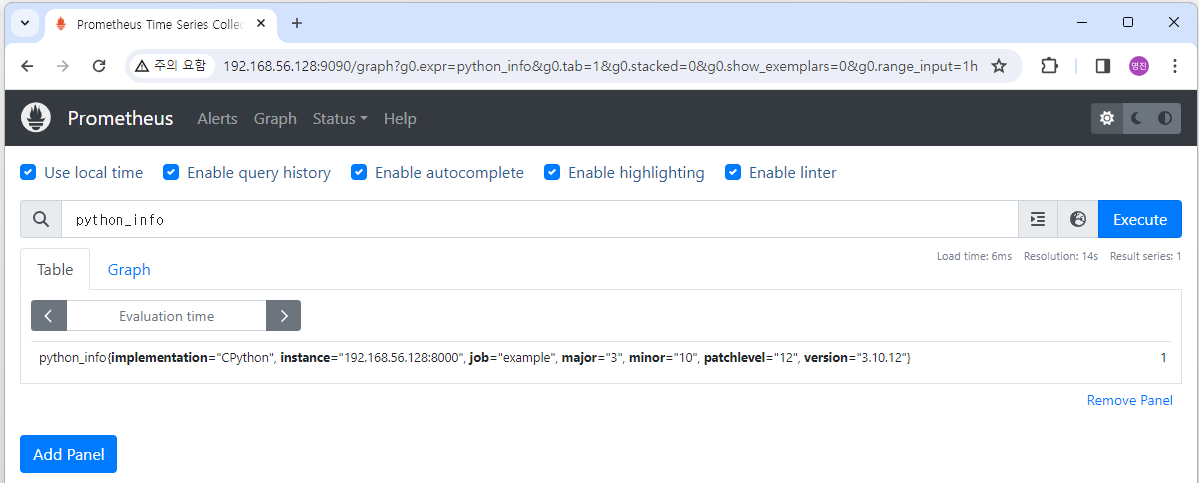Viewport: 1199px width, 483px height.
Task: Switch to the Graph tab in the panel
Action: [x=129, y=269]
